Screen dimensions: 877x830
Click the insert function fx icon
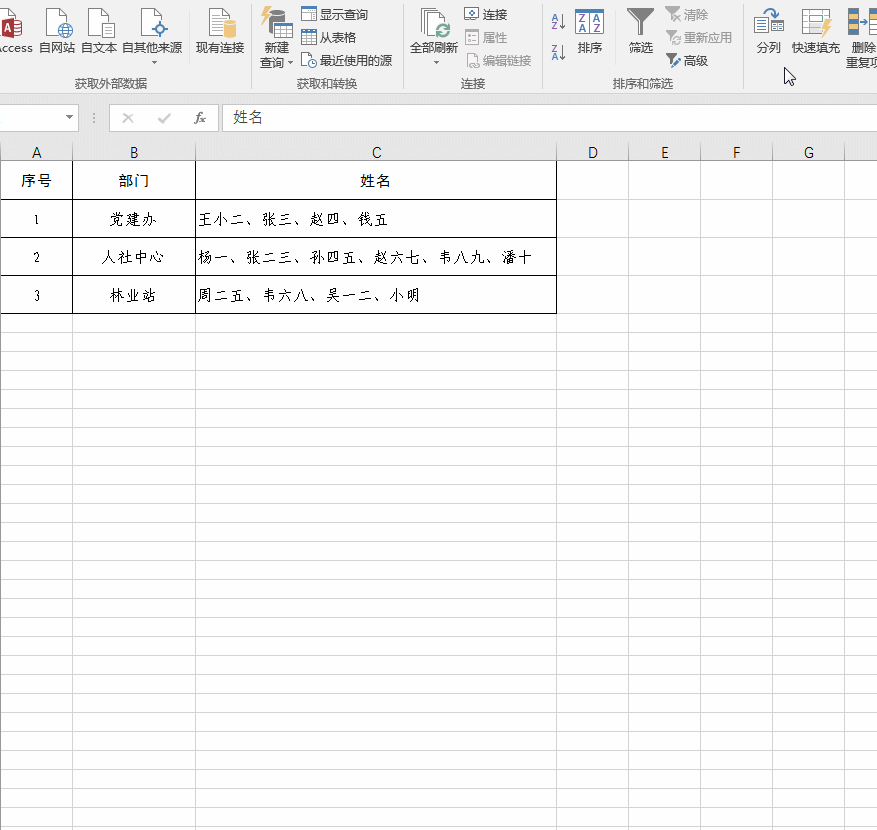click(x=200, y=118)
